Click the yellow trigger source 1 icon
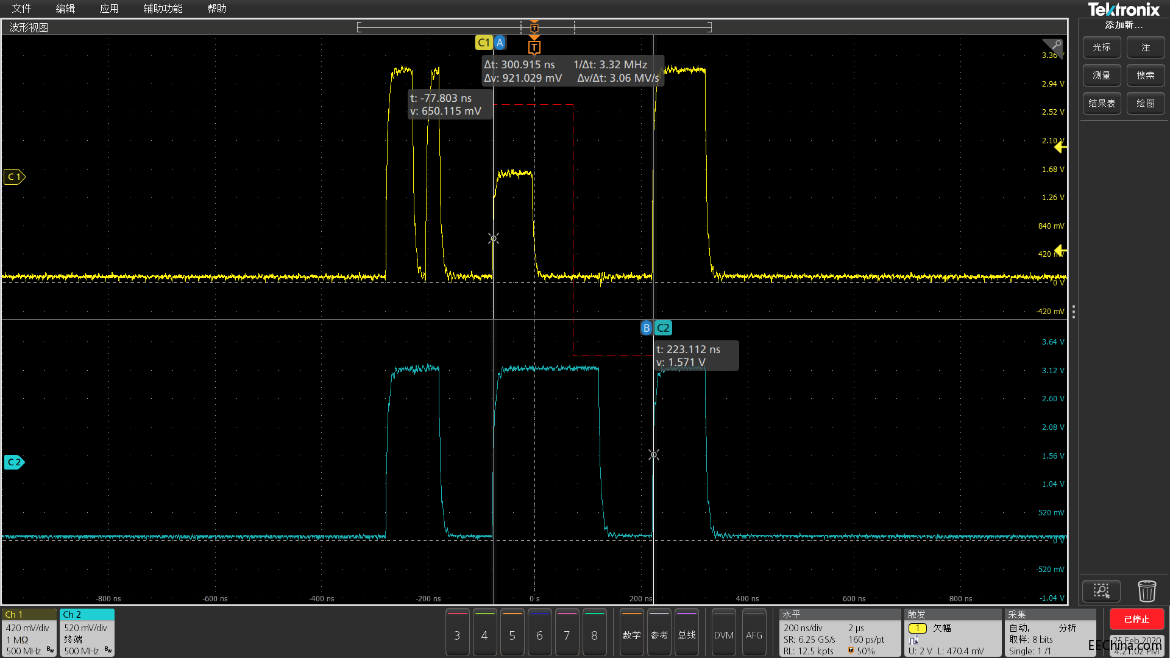This screenshot has height=658, width=1170. 917,628
